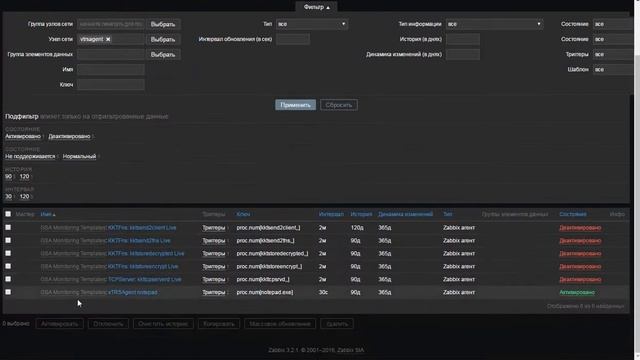The width and height of the screenshot is (640, 360).
Task: Reset the filter with Сбросить
Action: click(339, 105)
